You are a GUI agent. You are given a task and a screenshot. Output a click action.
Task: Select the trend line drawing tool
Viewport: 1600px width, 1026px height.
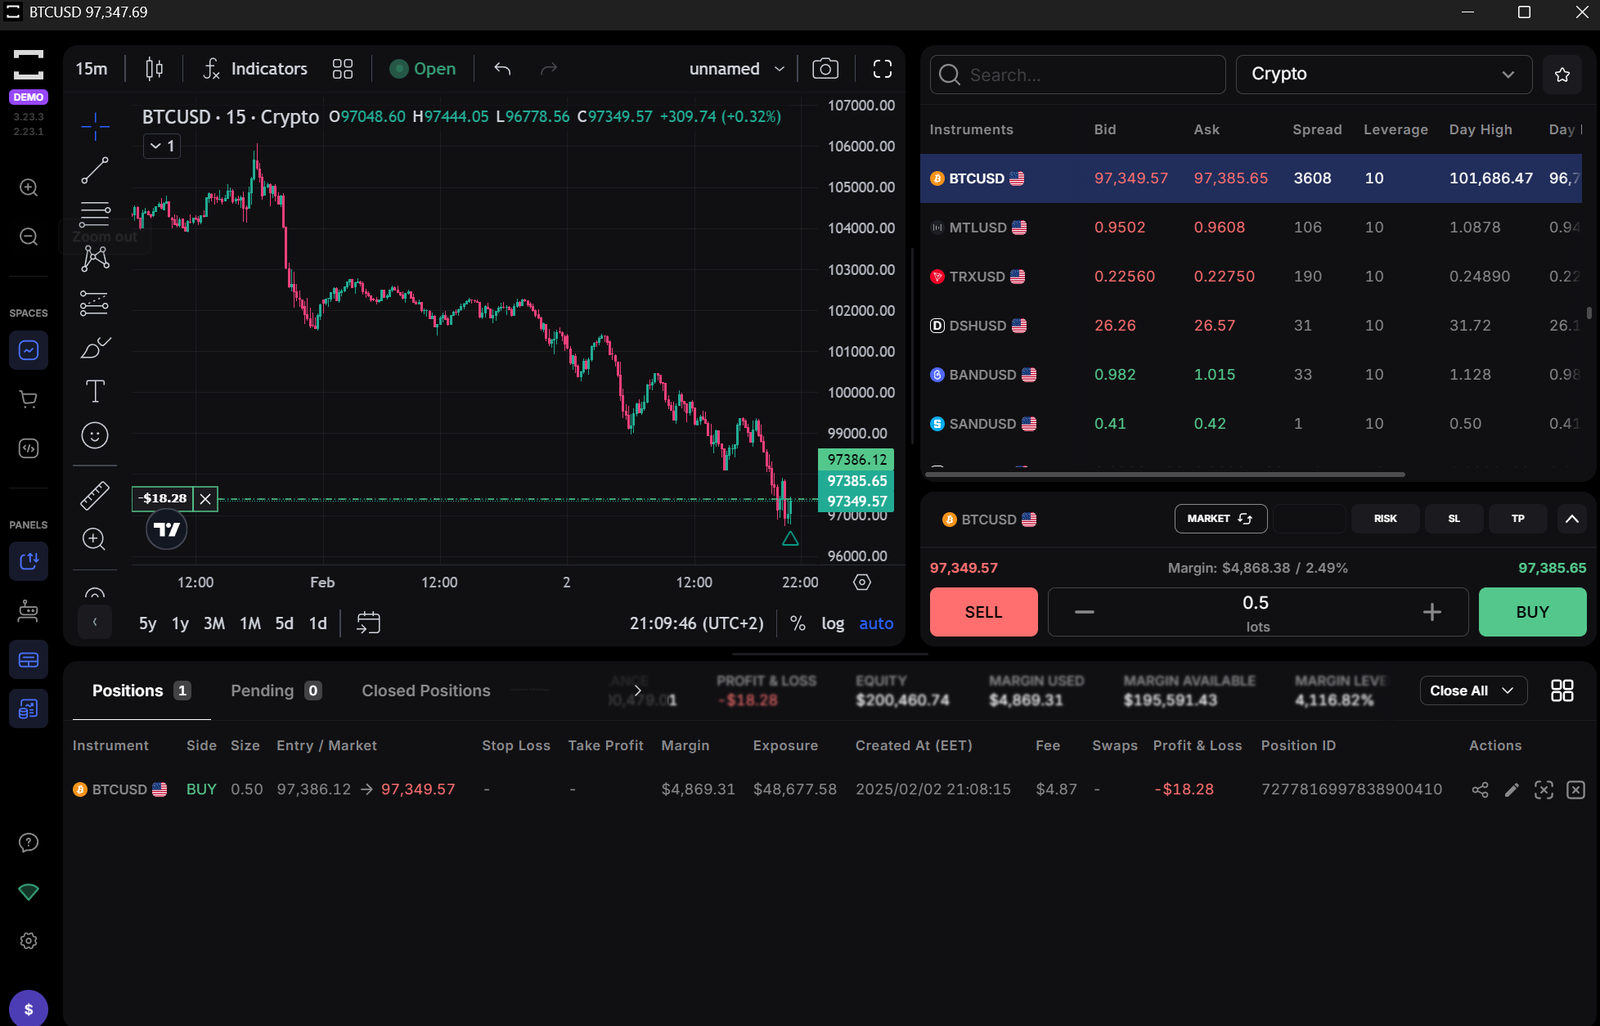click(x=95, y=171)
